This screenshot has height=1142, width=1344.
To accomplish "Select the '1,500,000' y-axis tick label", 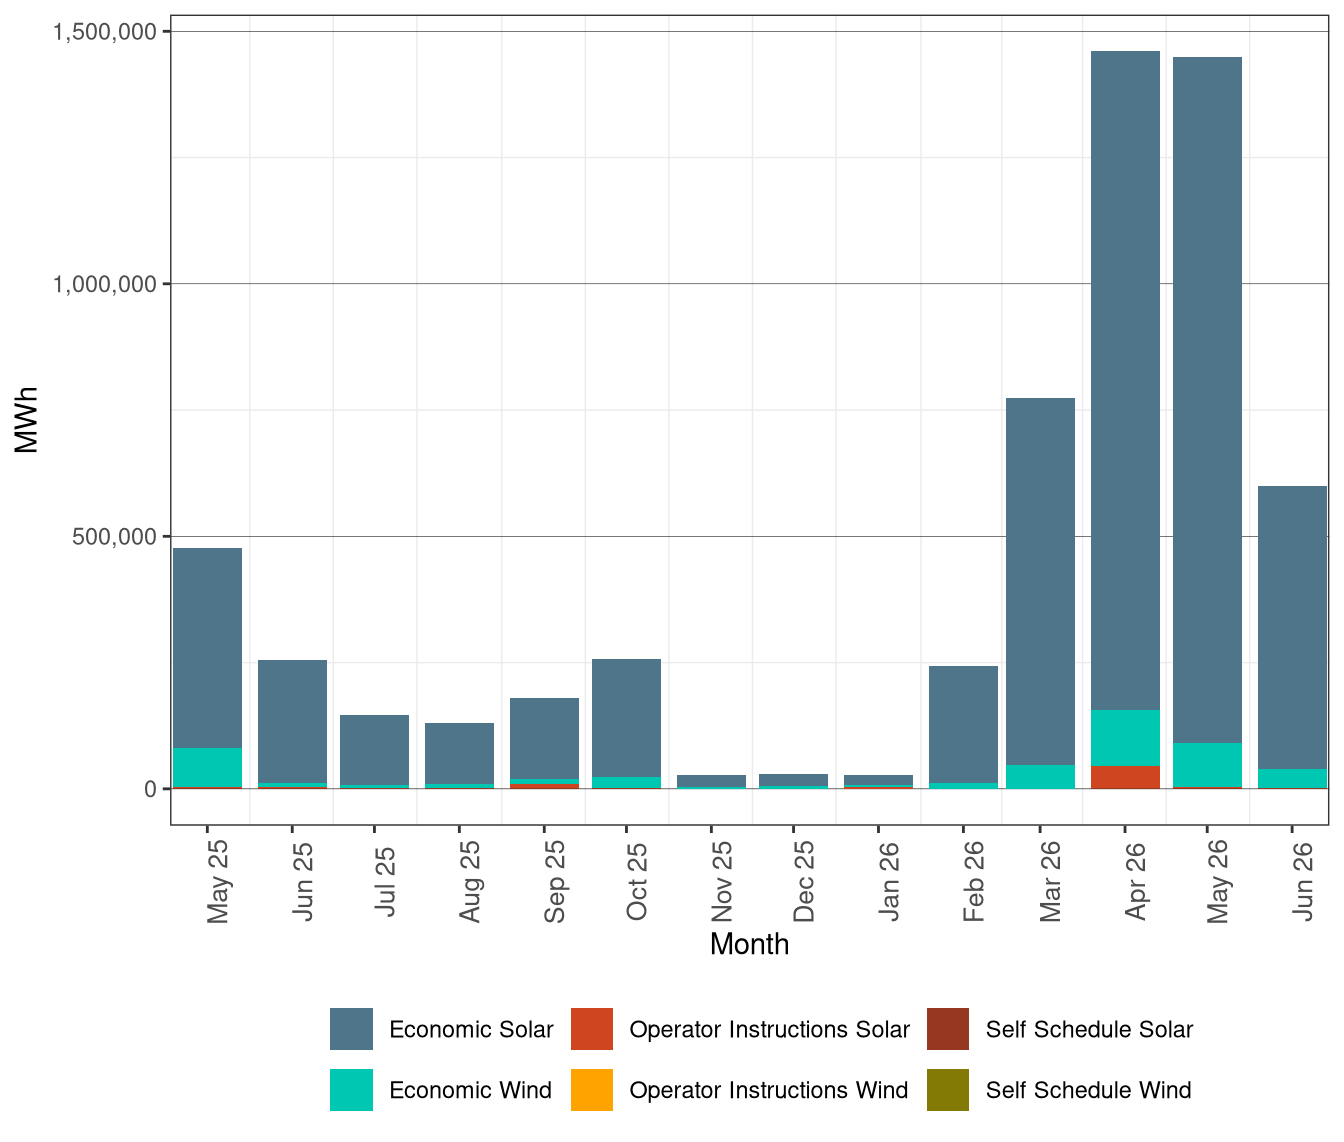I will [104, 32].
